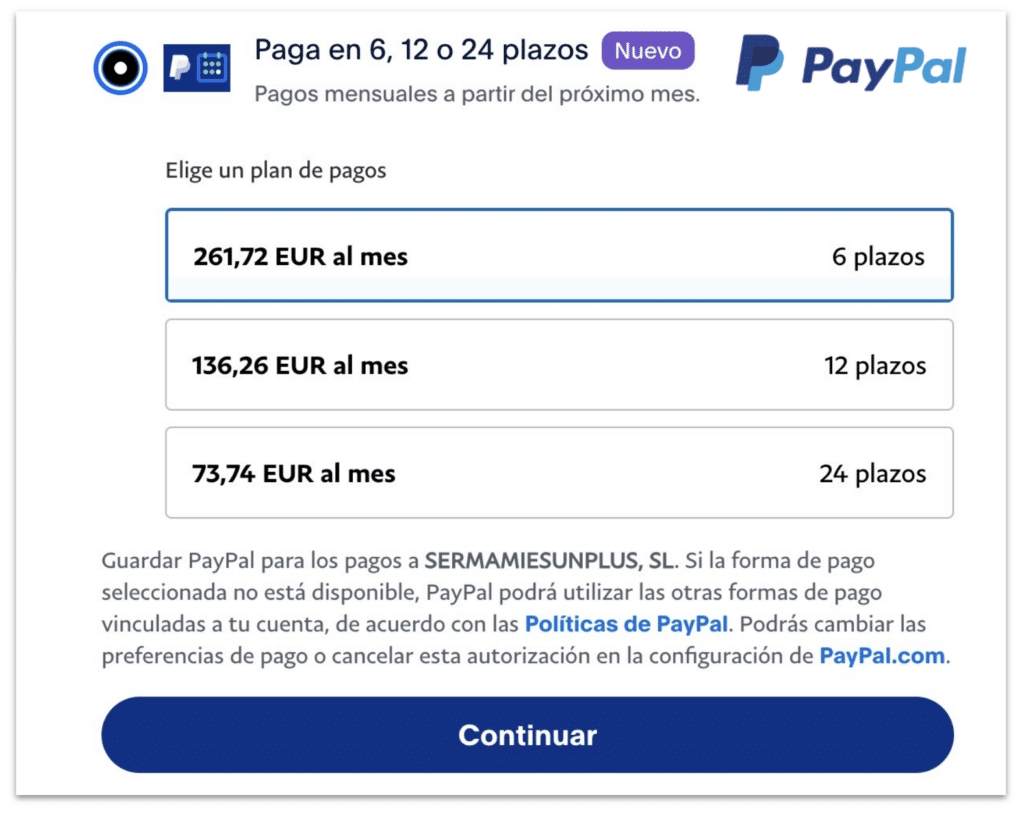
Task: Click the "6 plazos" label
Action: (x=878, y=257)
